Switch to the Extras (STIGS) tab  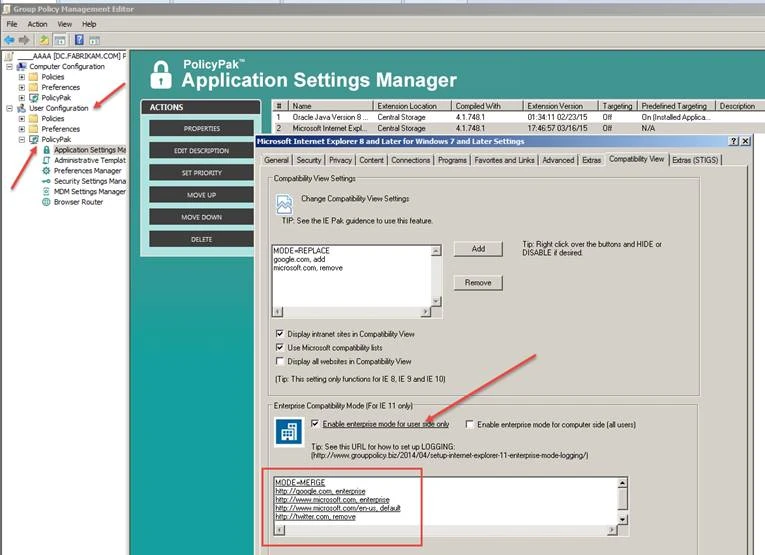697,159
